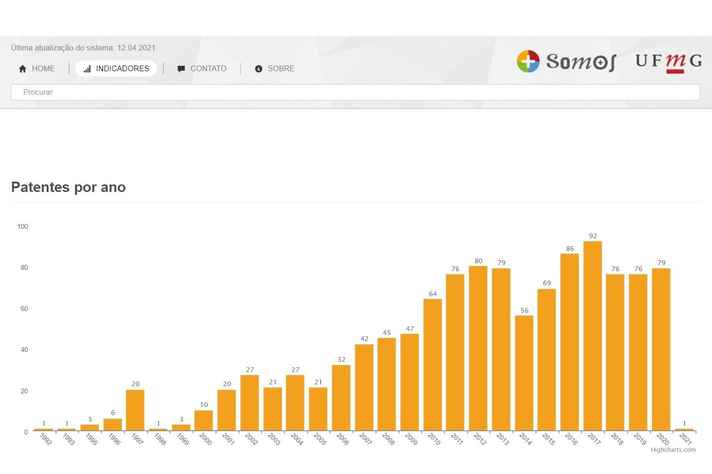This screenshot has height=474, width=712.
Task: Click the 40 y-axis label
Action: (x=24, y=350)
